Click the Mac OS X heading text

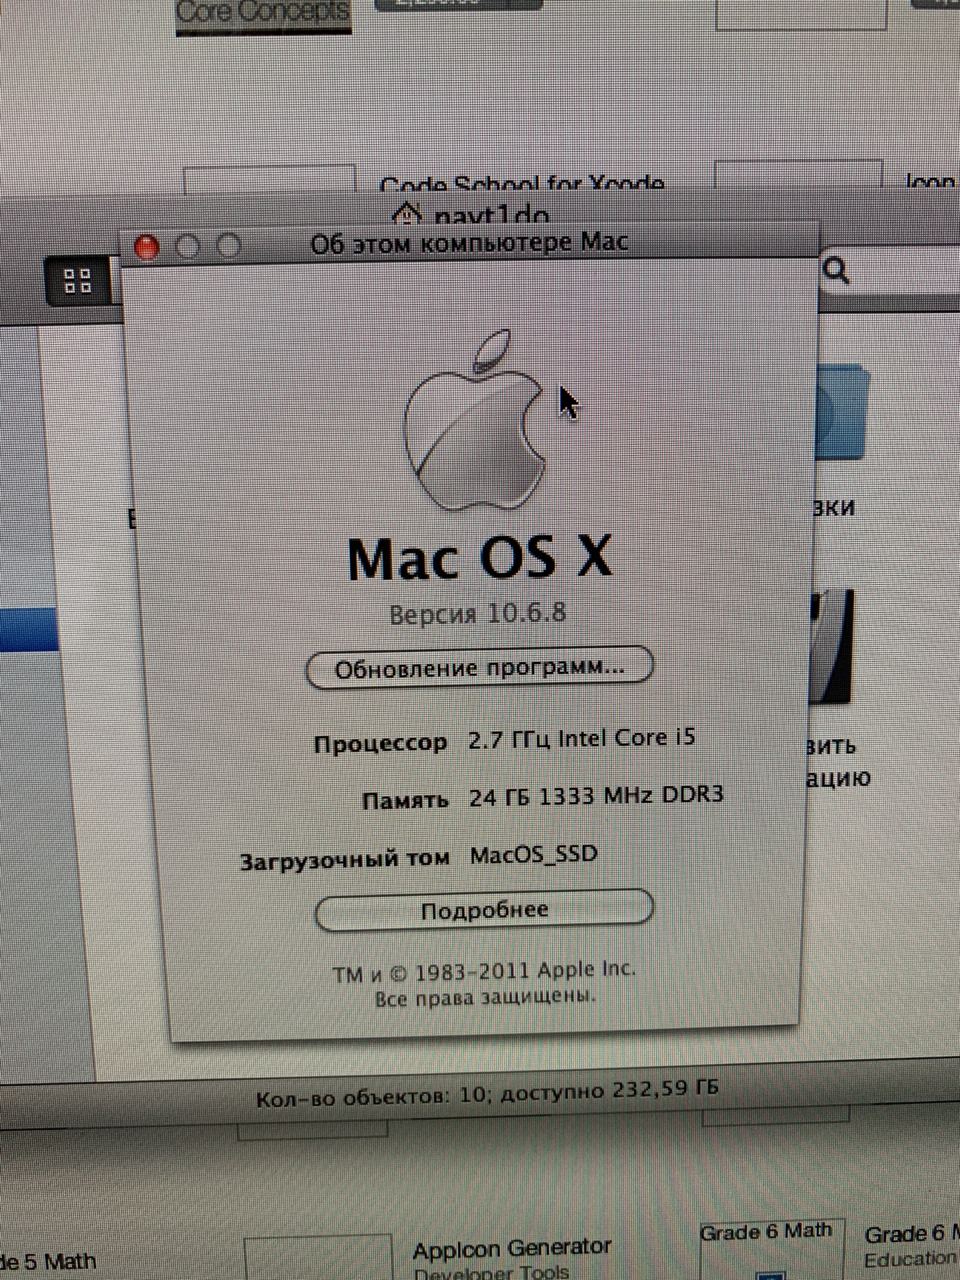479,558
